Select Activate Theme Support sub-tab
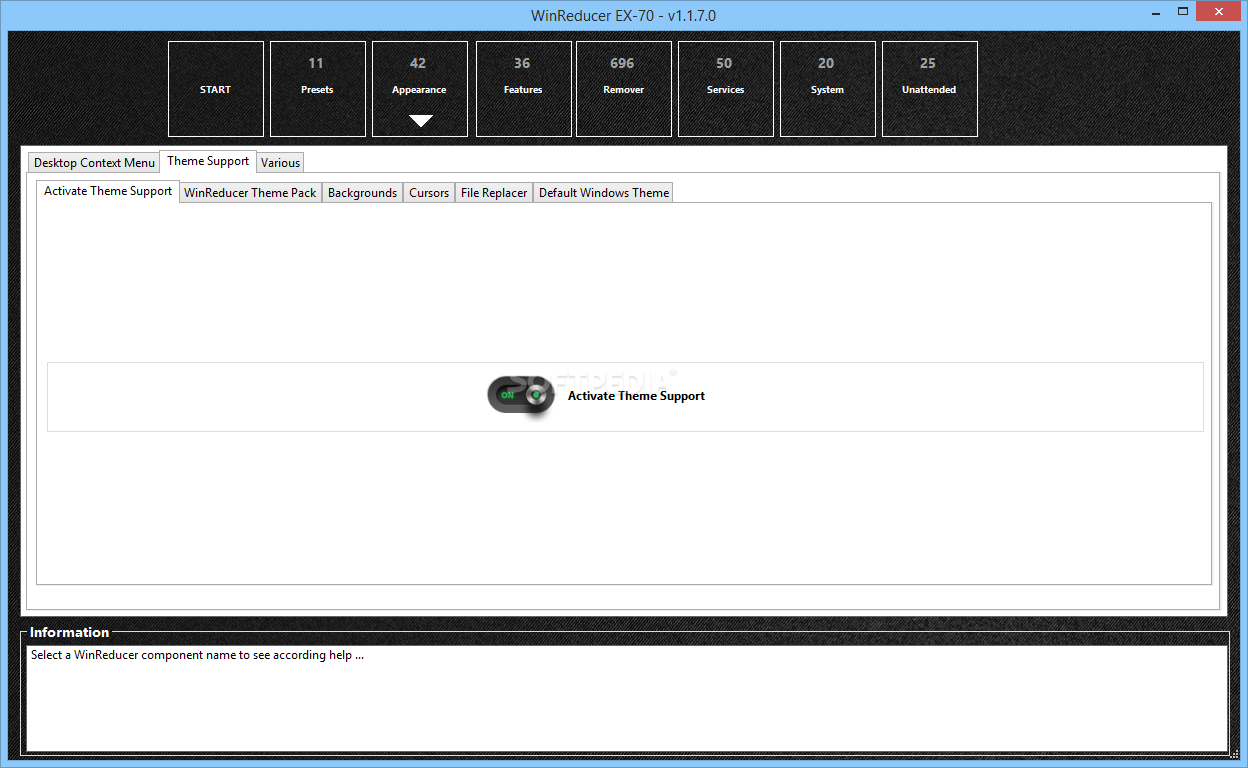 point(108,191)
